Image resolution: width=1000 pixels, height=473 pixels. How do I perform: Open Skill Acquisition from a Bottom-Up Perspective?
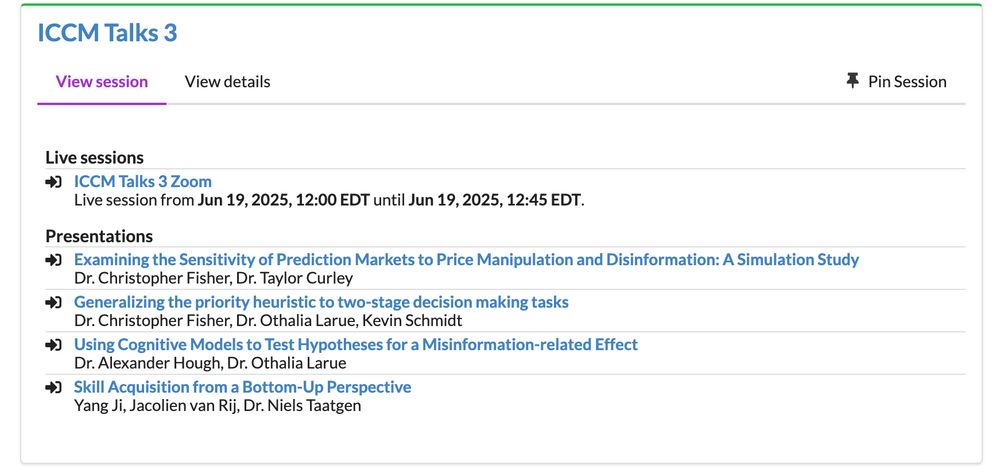(242, 387)
